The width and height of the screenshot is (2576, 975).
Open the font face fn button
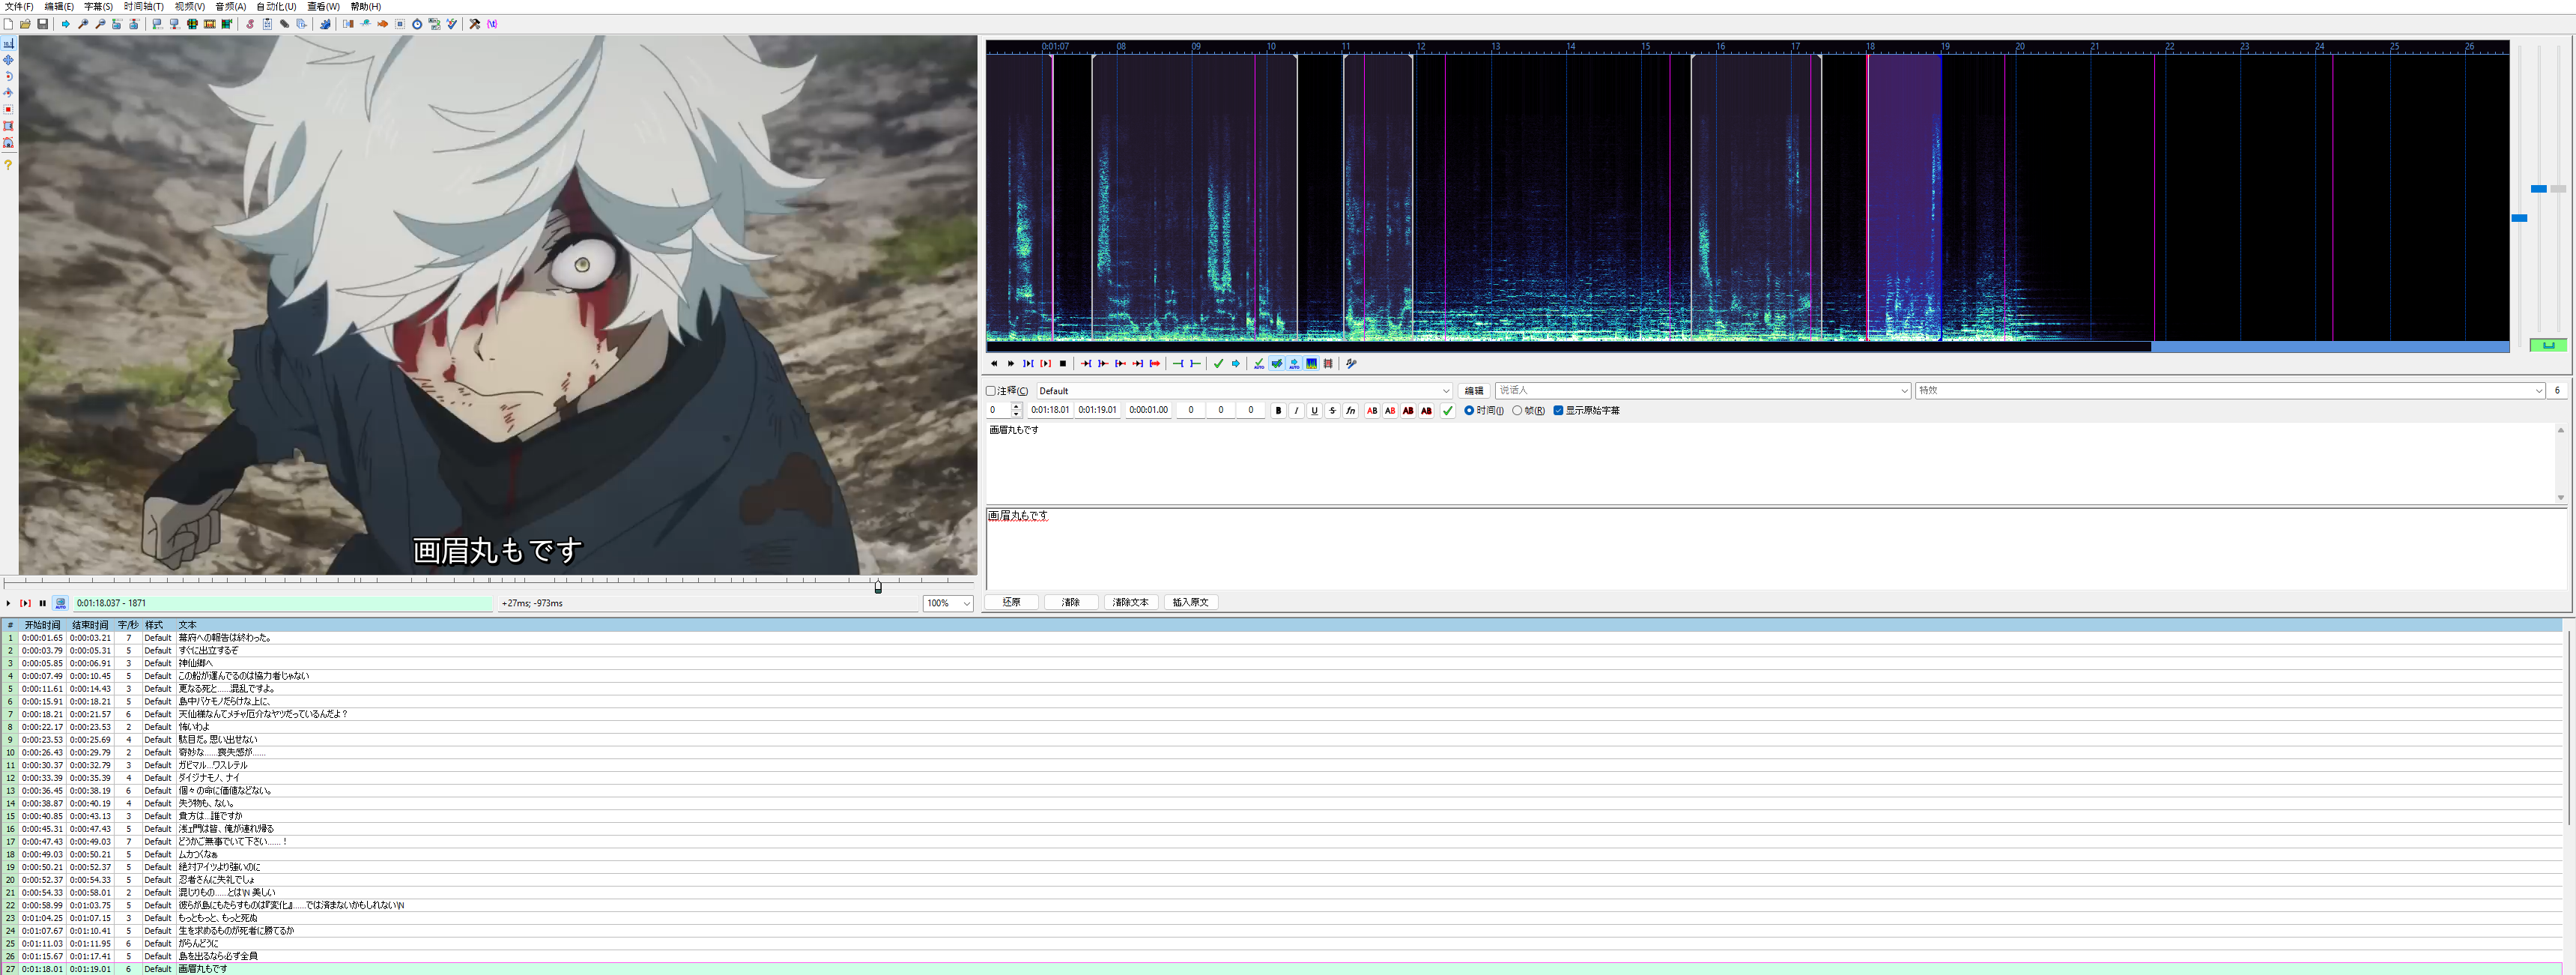[1350, 411]
